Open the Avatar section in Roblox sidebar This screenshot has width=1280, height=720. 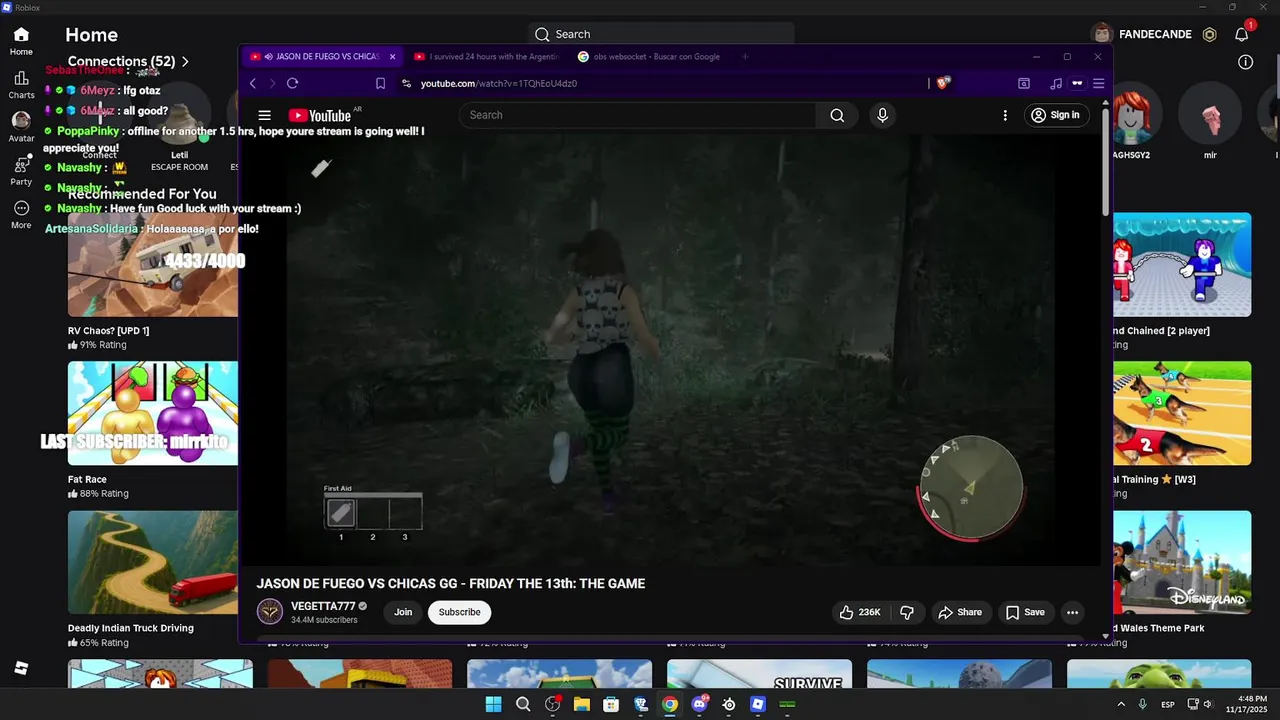point(21,127)
